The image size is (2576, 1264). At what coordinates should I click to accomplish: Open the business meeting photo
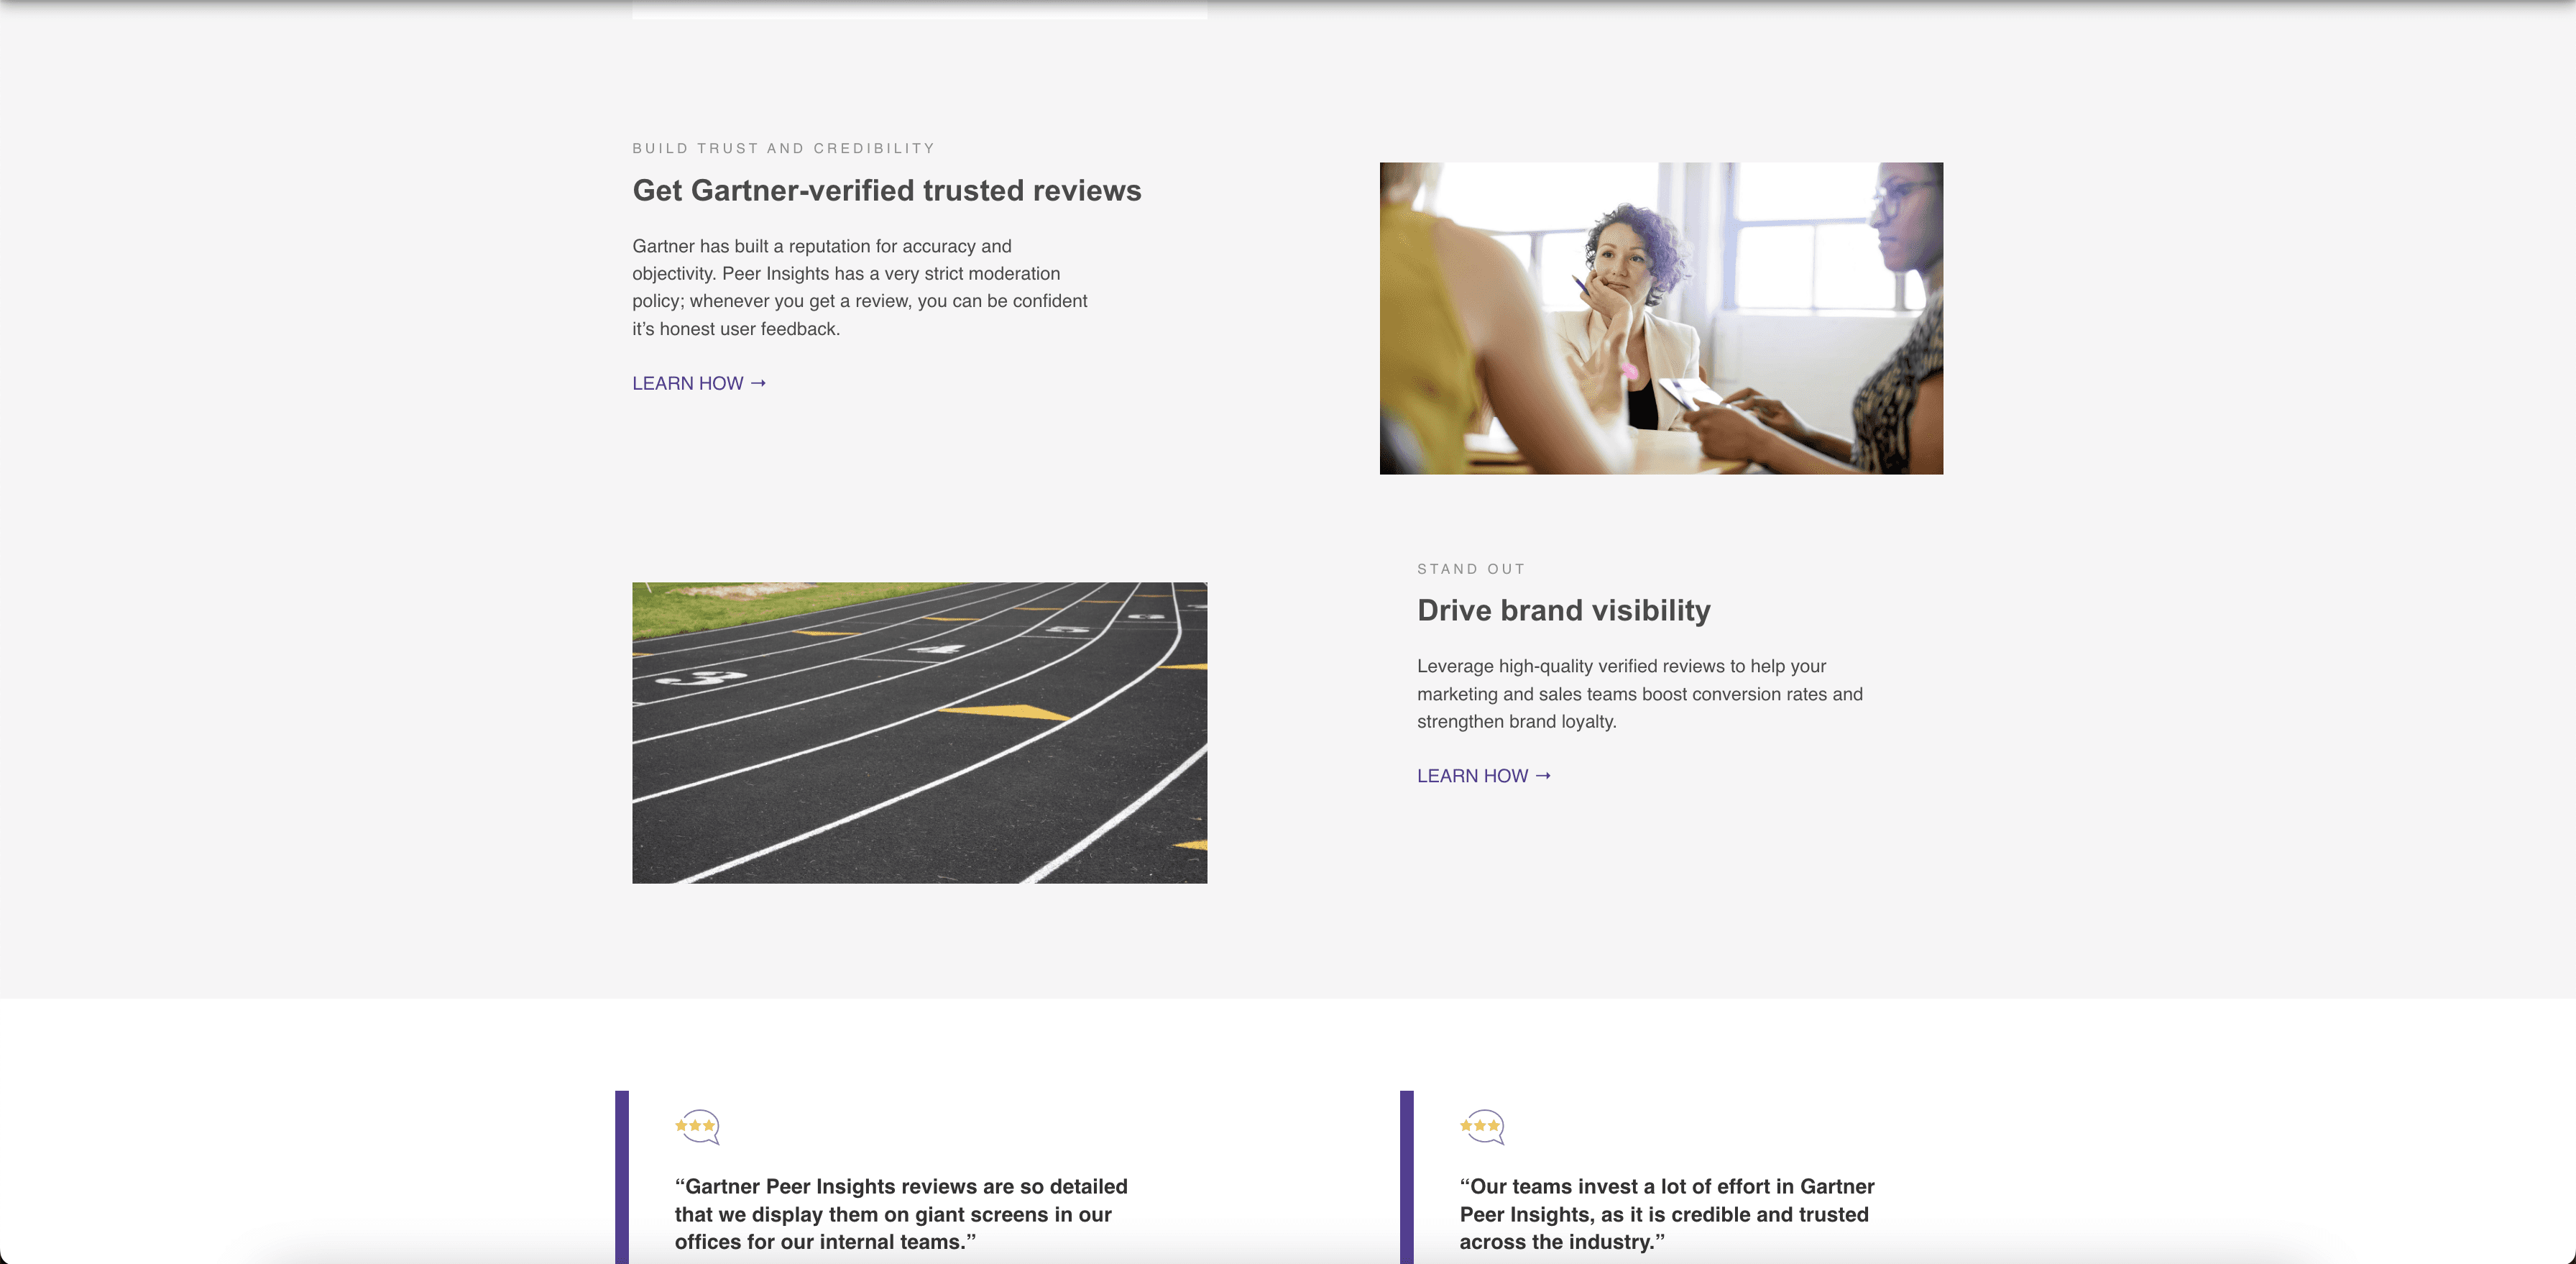tap(1661, 318)
